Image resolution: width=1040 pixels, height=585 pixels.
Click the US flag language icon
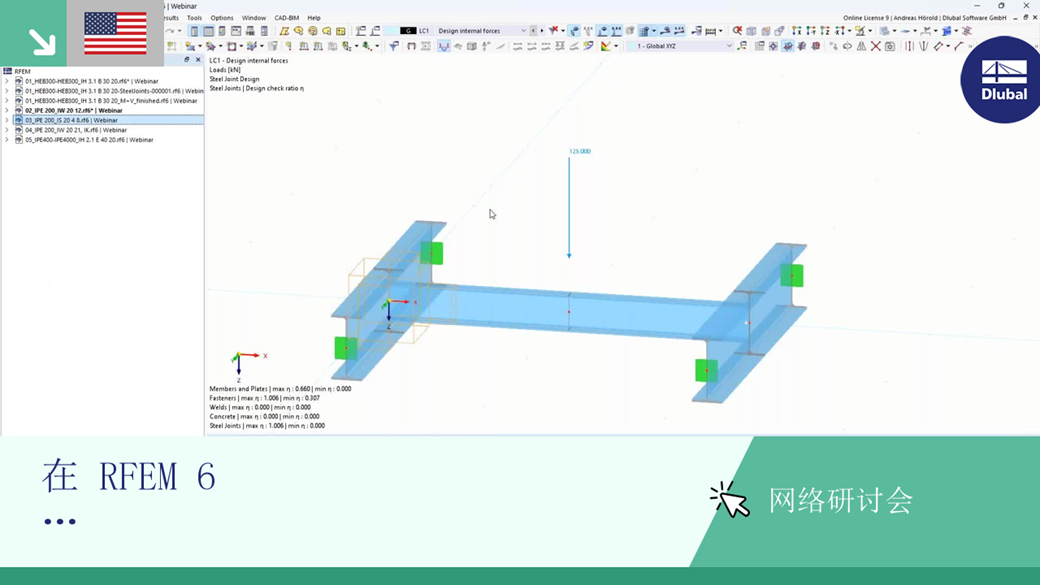click(x=115, y=33)
